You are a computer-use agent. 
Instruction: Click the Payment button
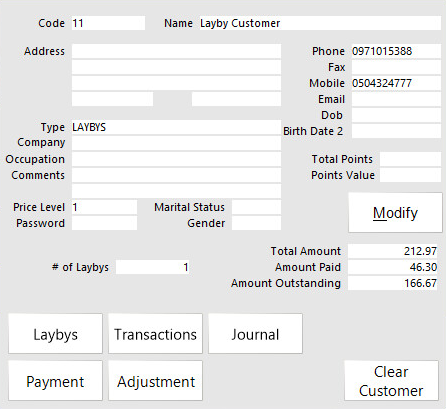(x=55, y=380)
